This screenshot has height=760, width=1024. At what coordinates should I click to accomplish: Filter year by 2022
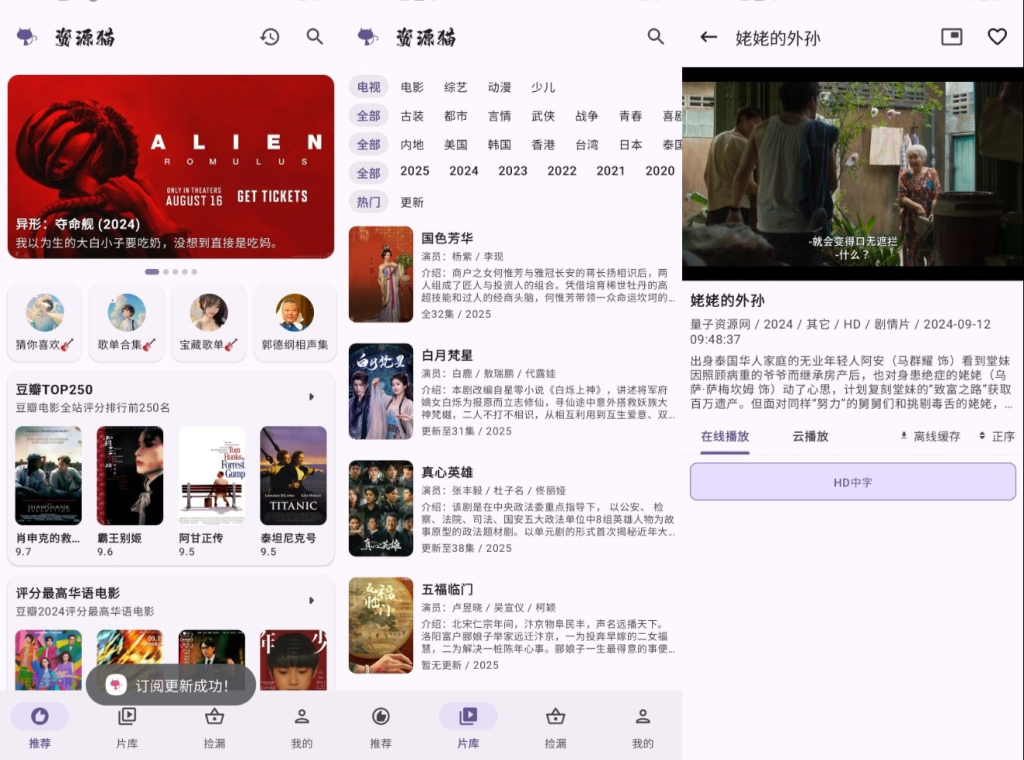(562, 170)
